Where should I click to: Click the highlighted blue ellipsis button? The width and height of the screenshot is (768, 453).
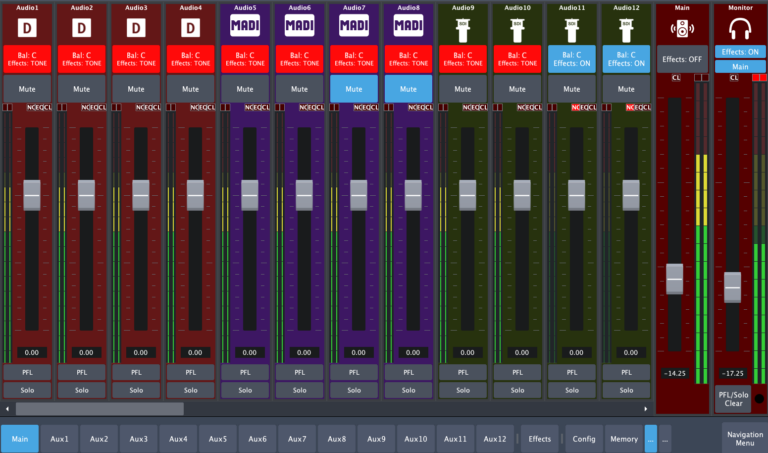coord(650,439)
